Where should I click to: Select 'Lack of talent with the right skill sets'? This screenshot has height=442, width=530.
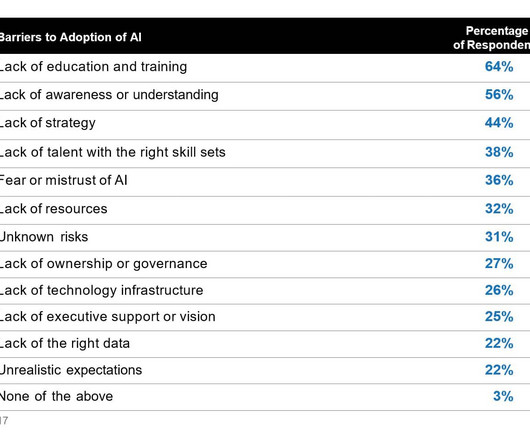click(113, 152)
